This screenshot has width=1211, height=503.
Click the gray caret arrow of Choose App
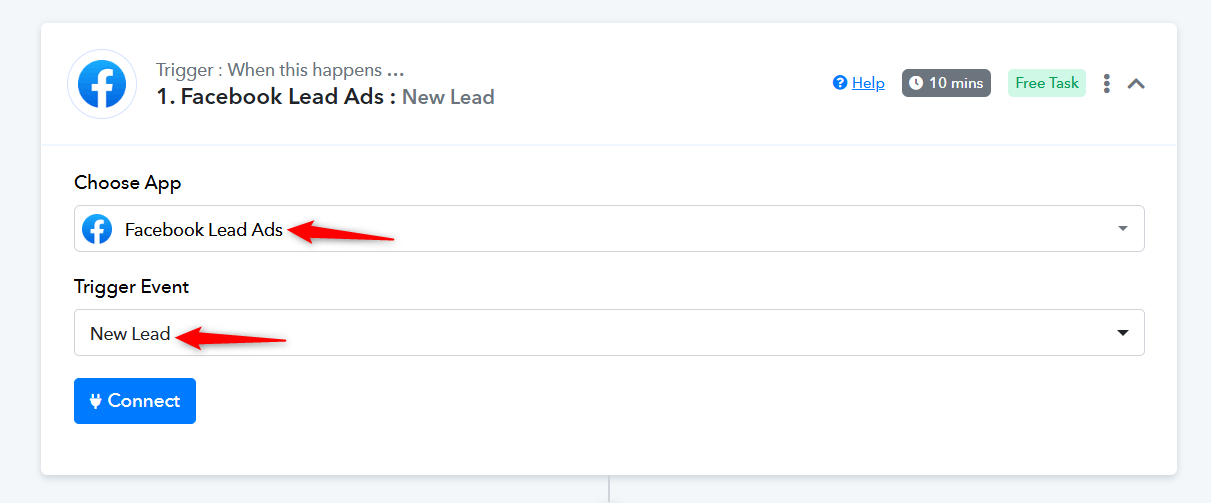[1123, 229]
